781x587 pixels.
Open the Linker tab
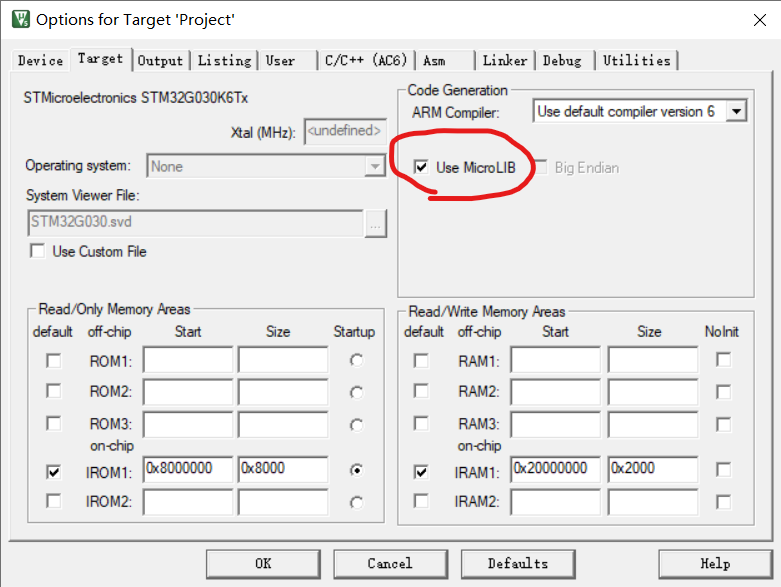click(505, 61)
